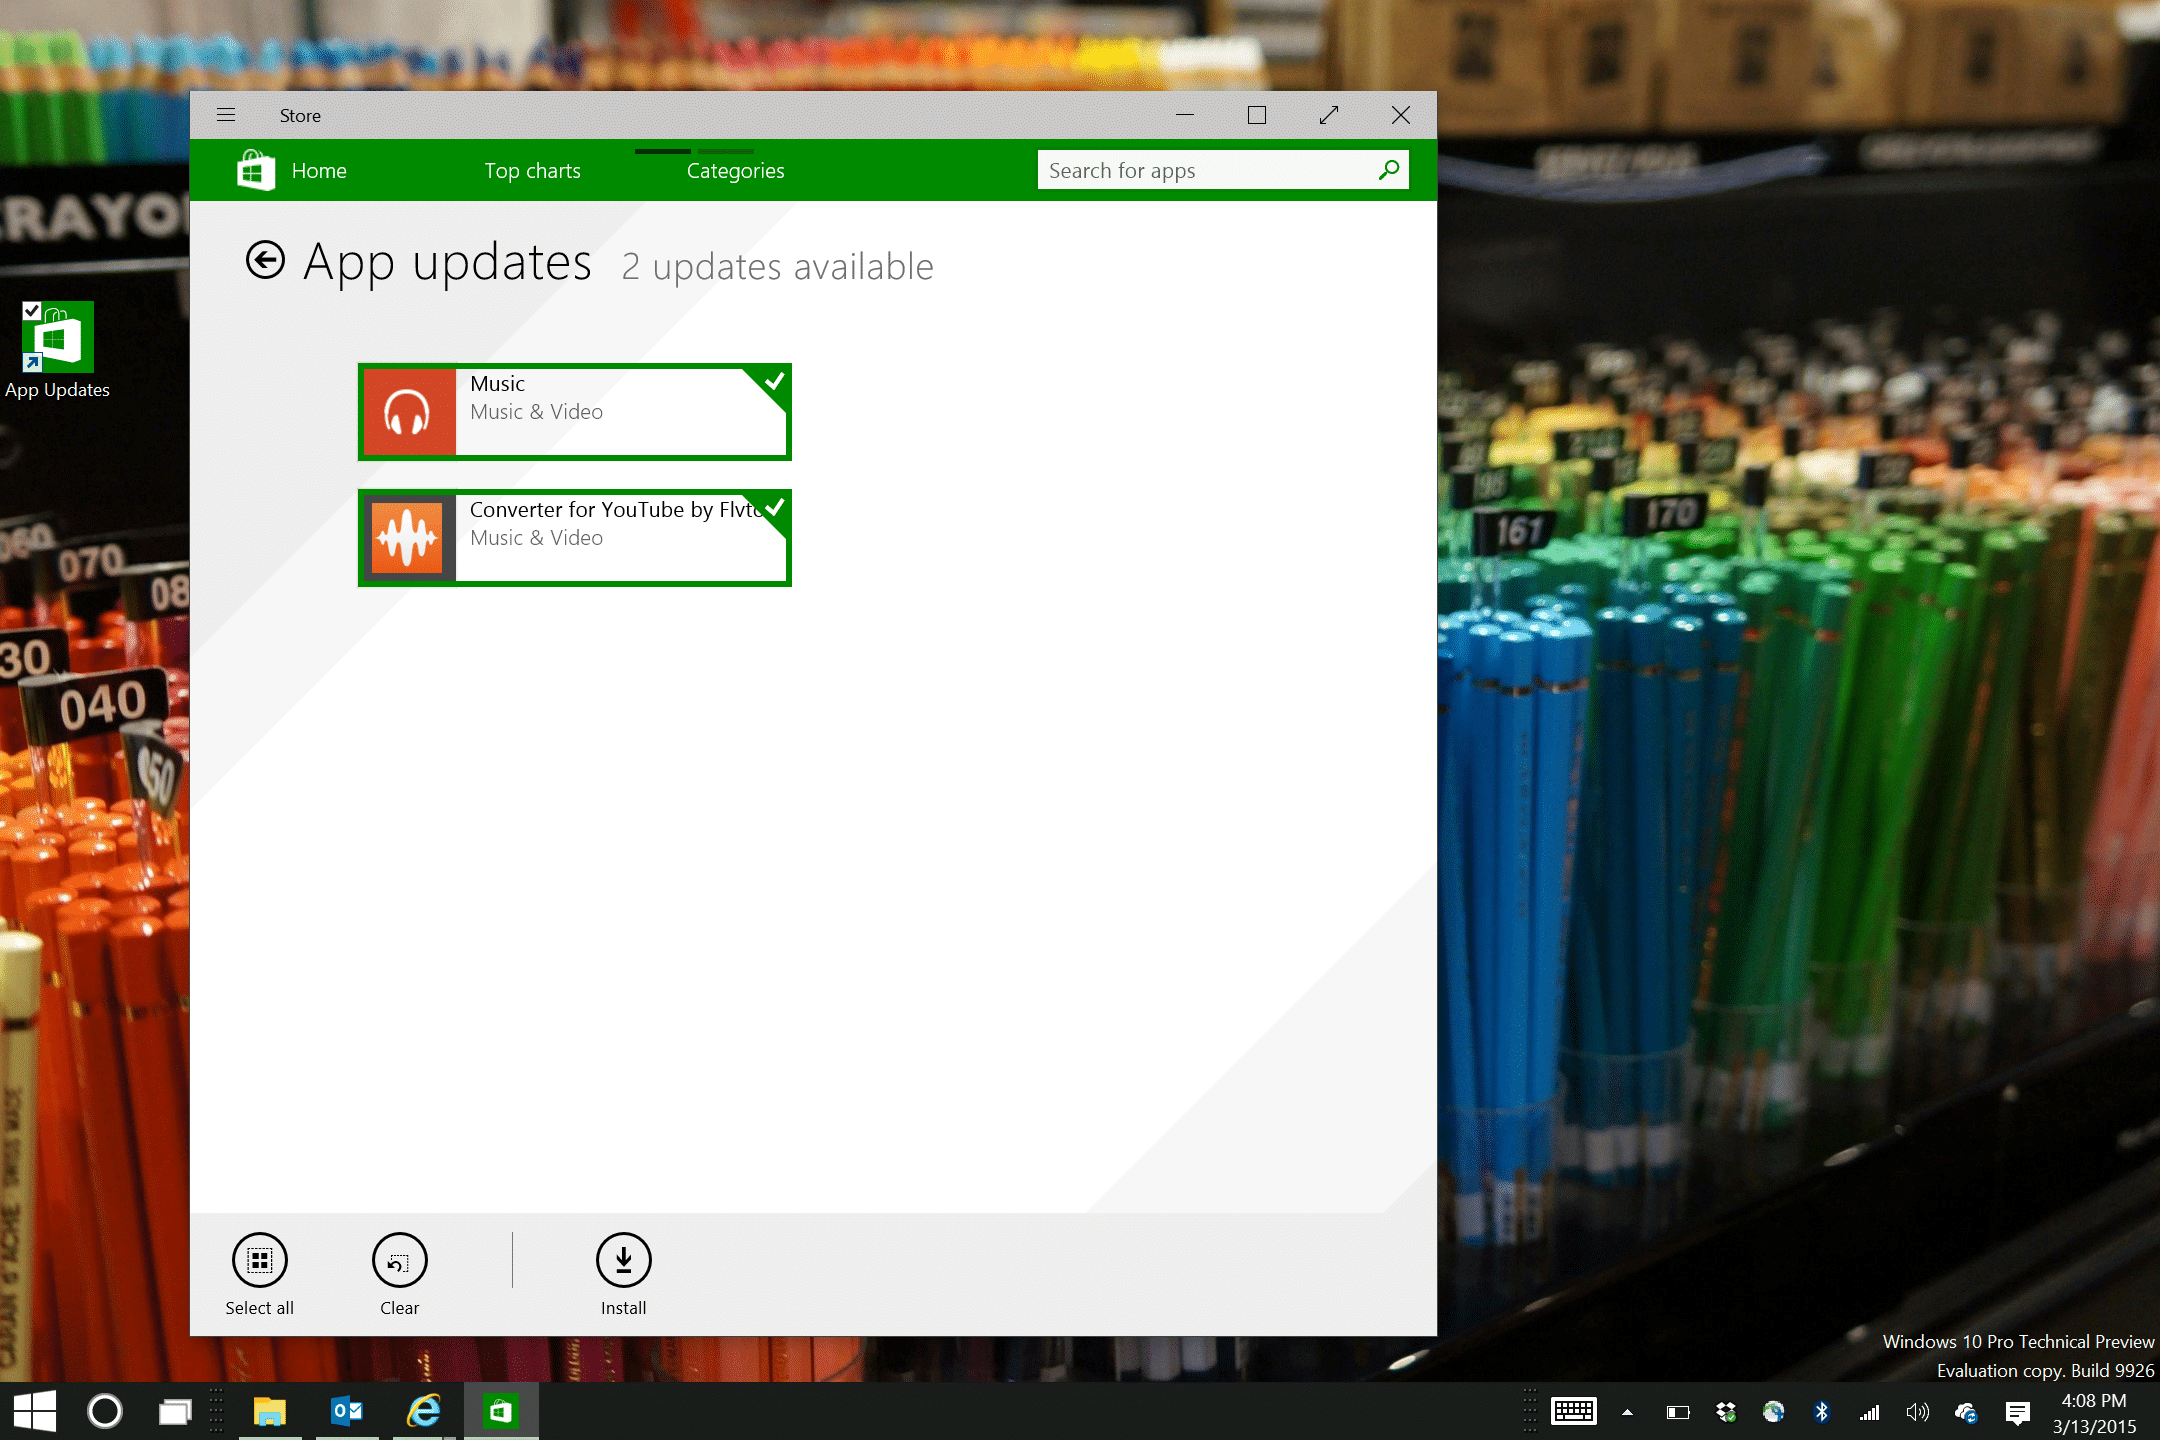Image resolution: width=2160 pixels, height=1440 pixels.
Task: Click the Music app headphones icon
Action: (x=408, y=412)
